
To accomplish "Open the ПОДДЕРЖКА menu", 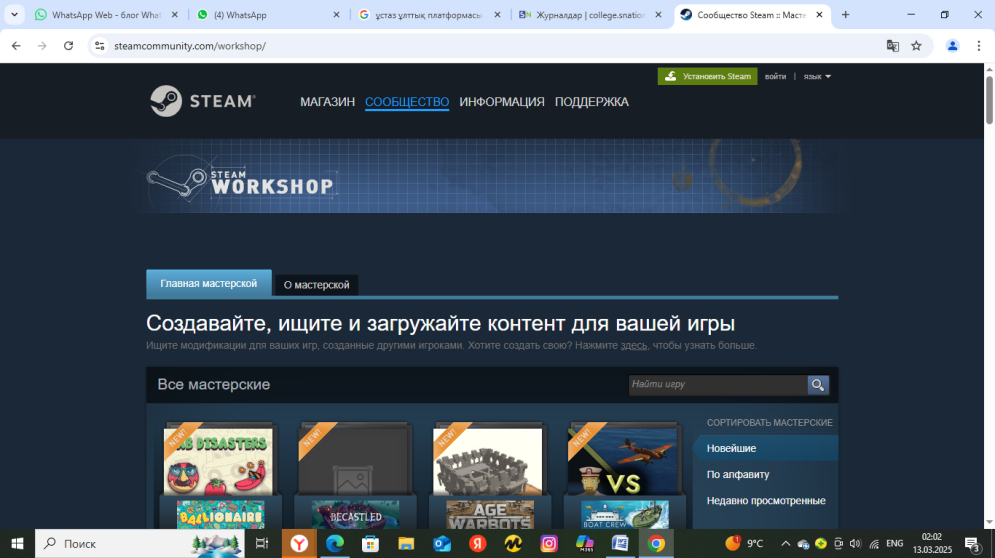I will [x=591, y=102].
